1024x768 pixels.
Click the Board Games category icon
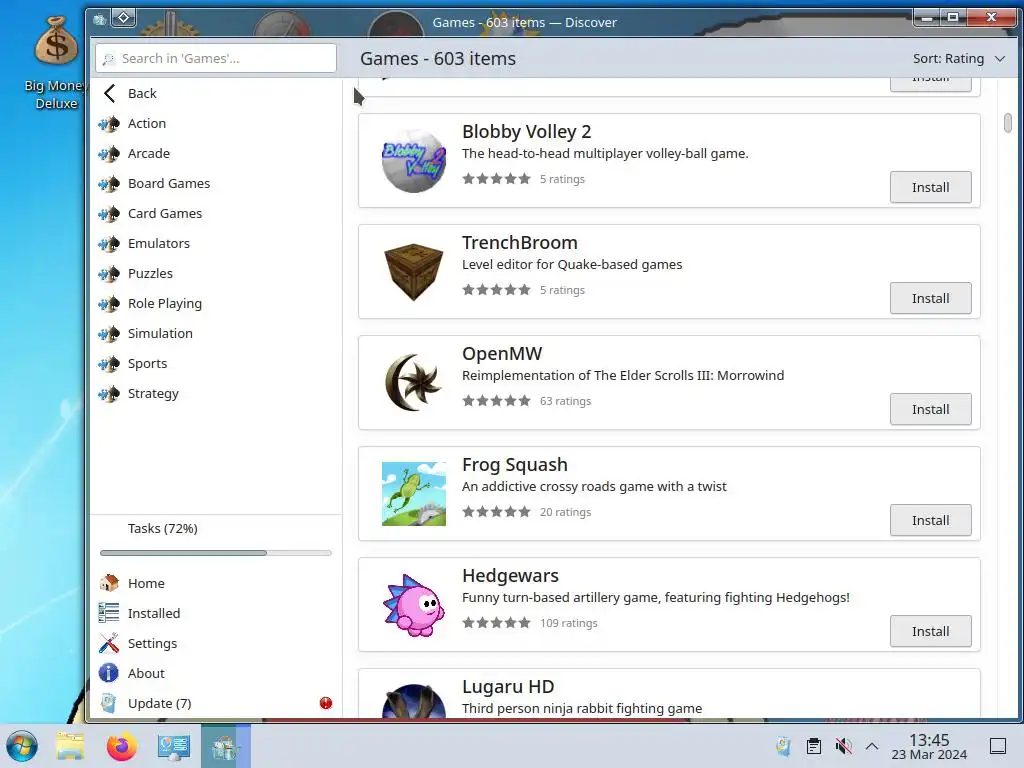point(109,184)
